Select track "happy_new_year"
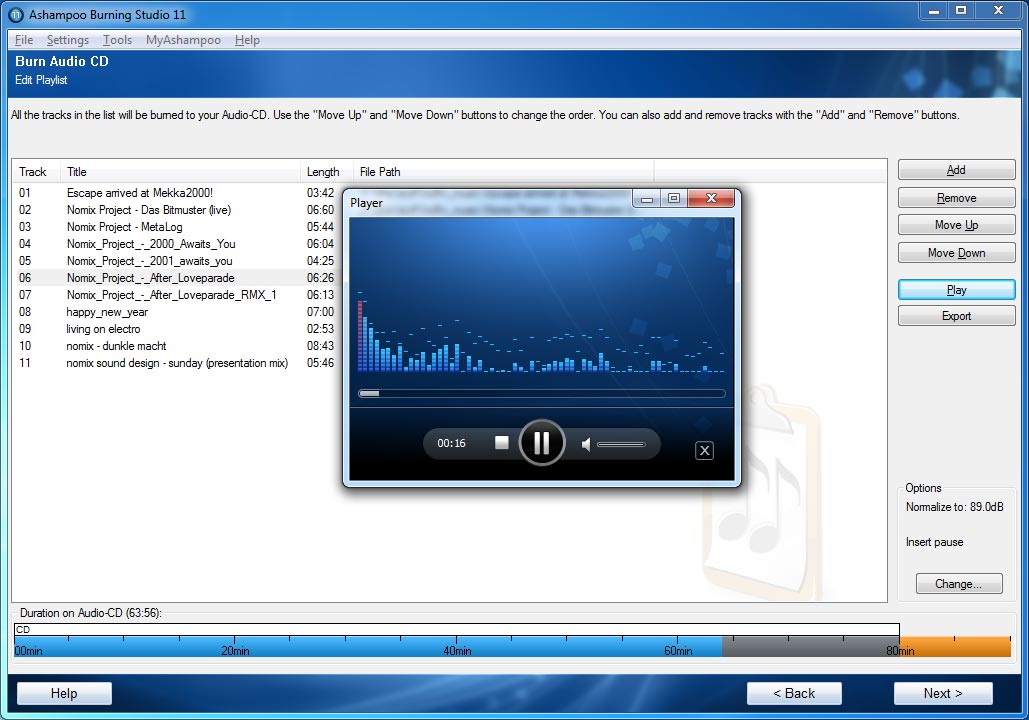The image size is (1029, 720). 107,312
